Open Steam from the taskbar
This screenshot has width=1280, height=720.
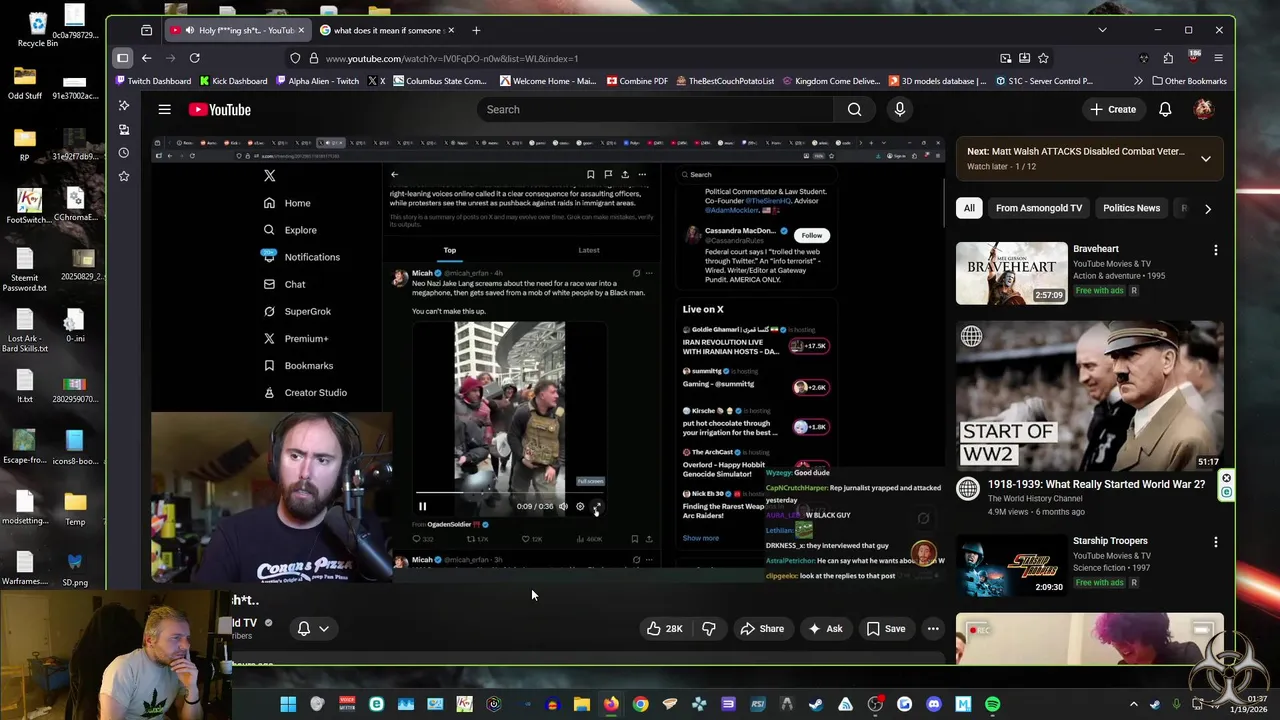[816, 705]
